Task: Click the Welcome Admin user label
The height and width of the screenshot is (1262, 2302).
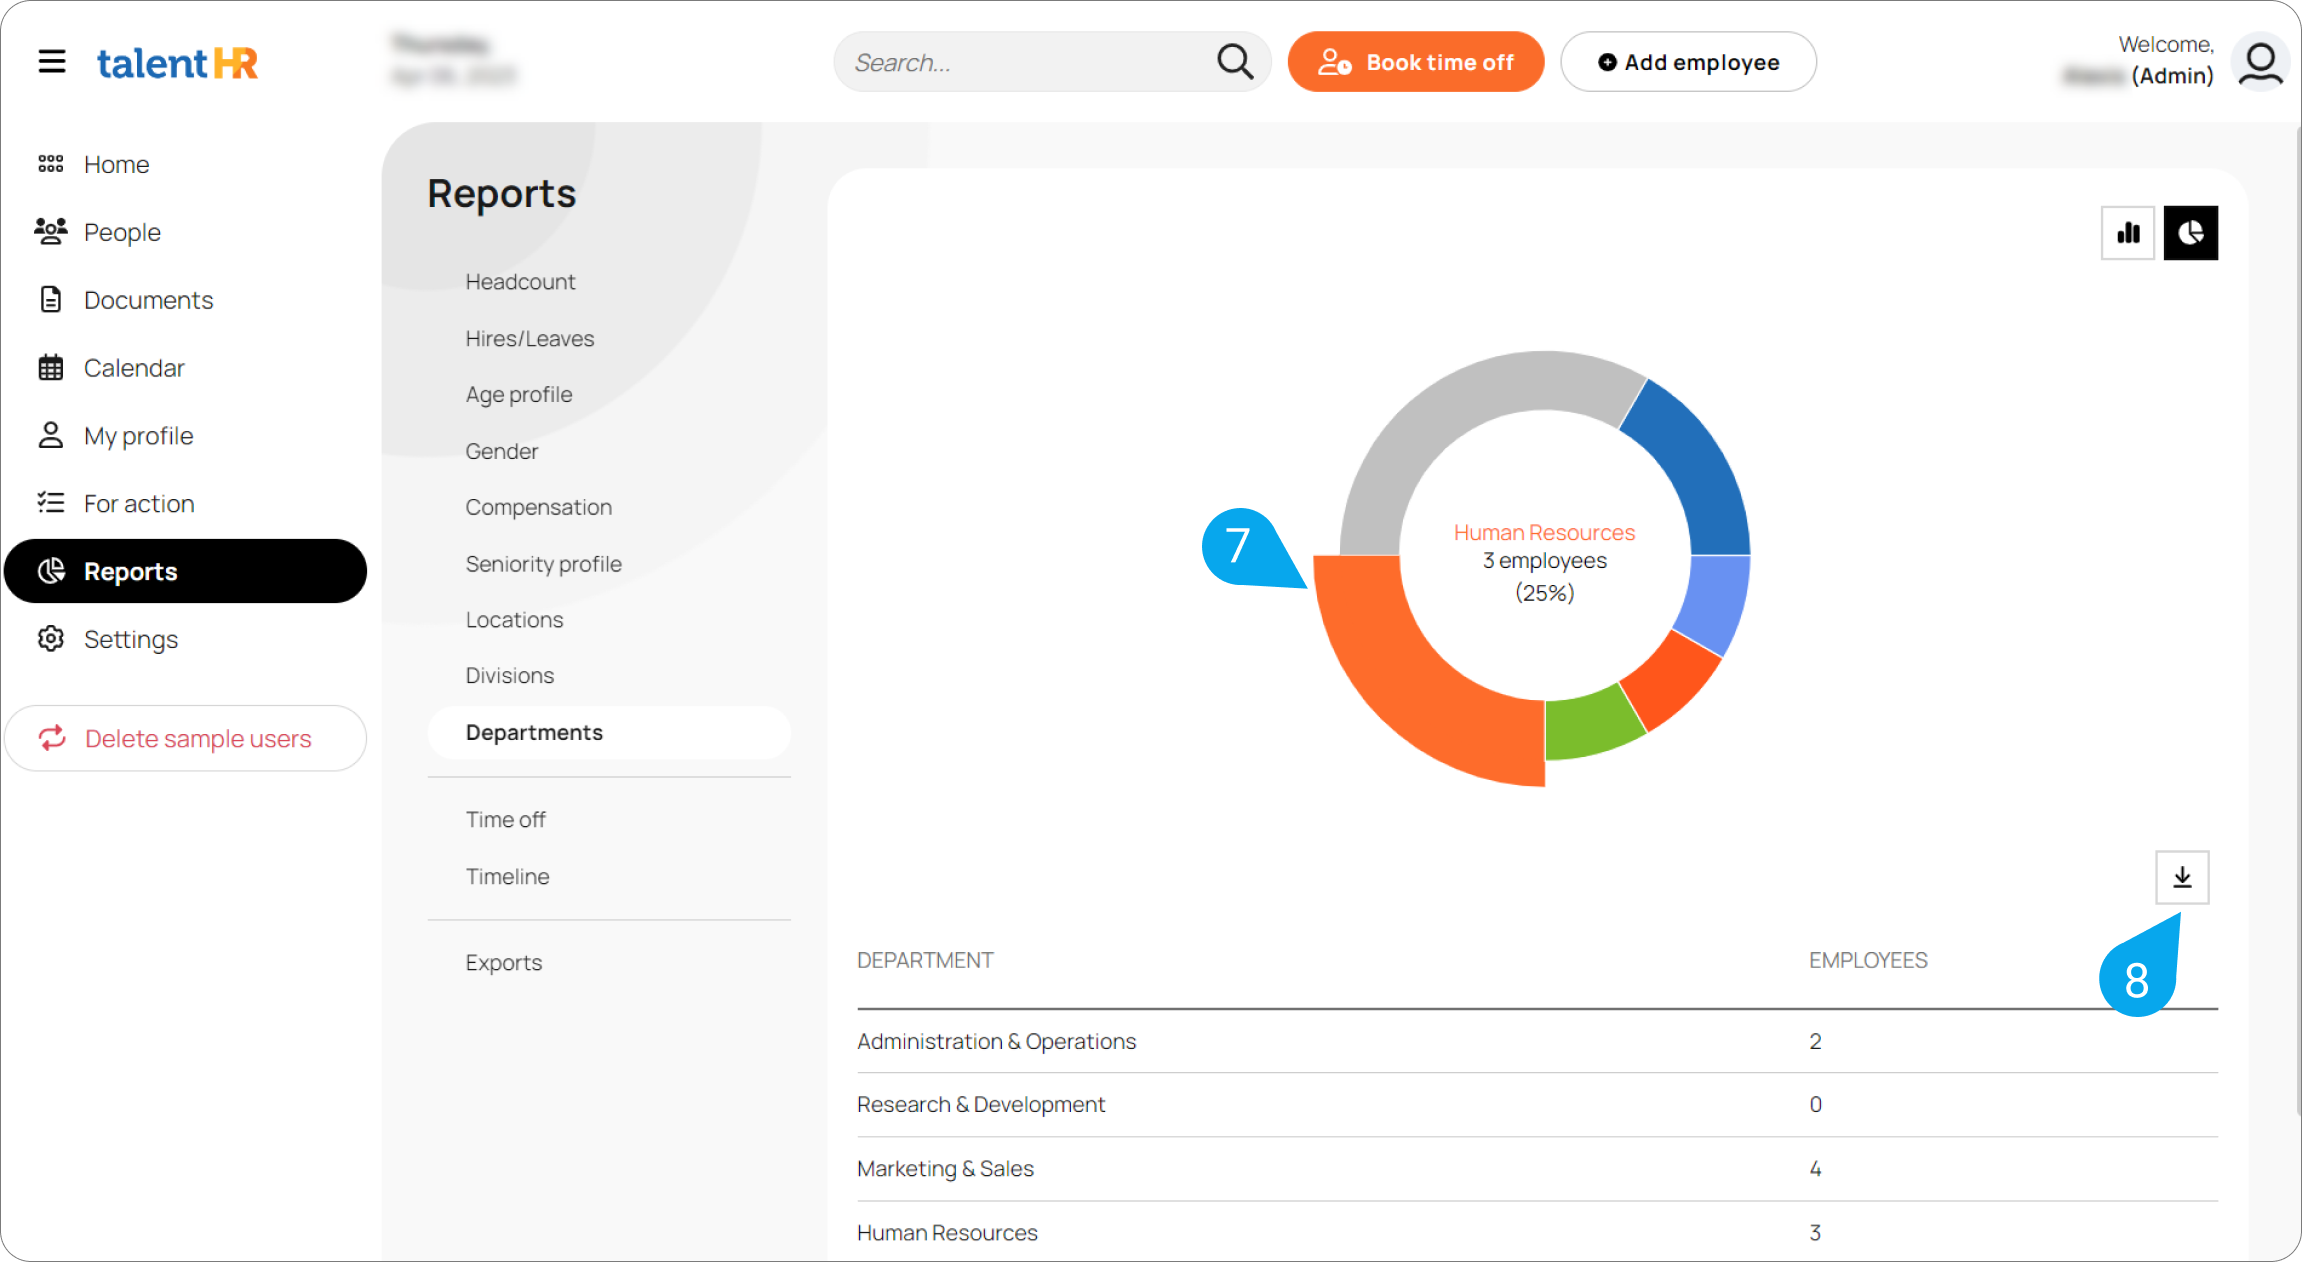Action: [x=2138, y=61]
